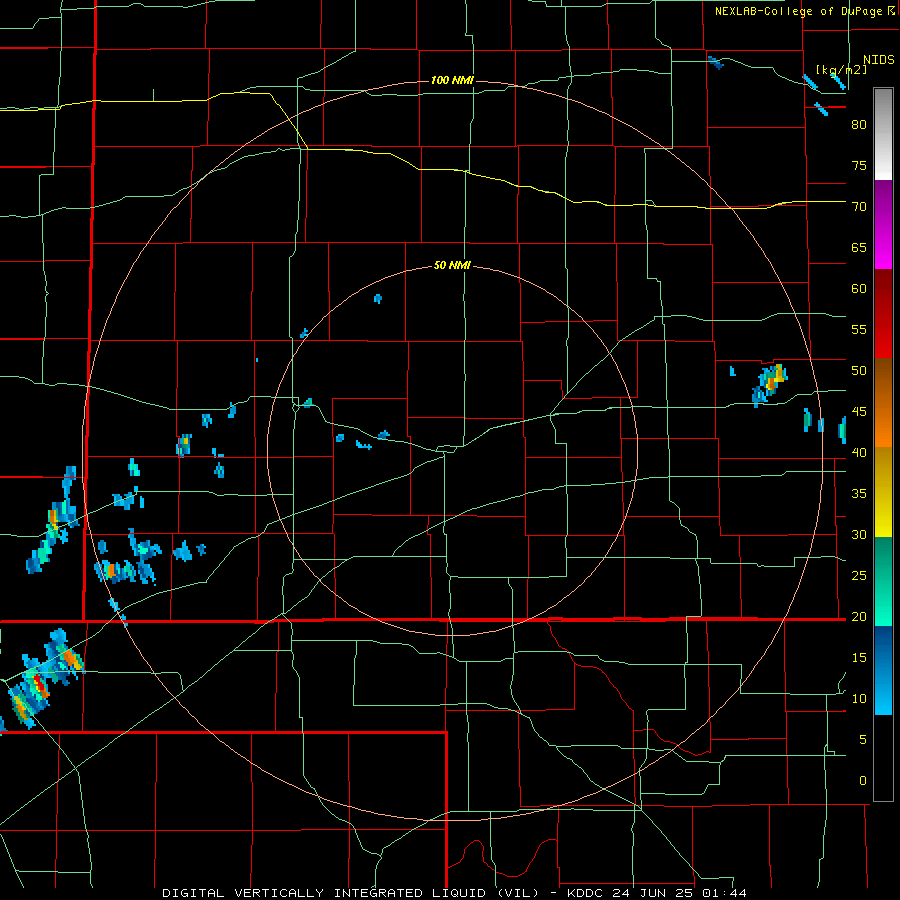Click the 100 NMI range ring label
Image resolution: width=900 pixels, height=900 pixels.
coord(452,80)
